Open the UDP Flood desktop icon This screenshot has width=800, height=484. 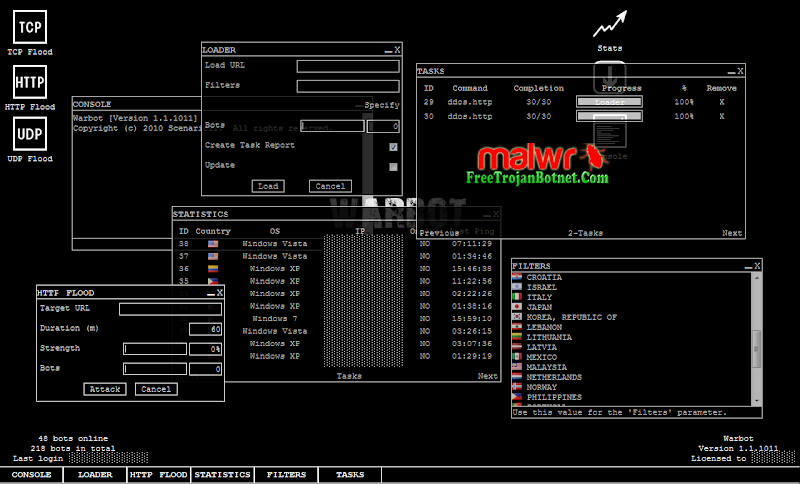30,134
